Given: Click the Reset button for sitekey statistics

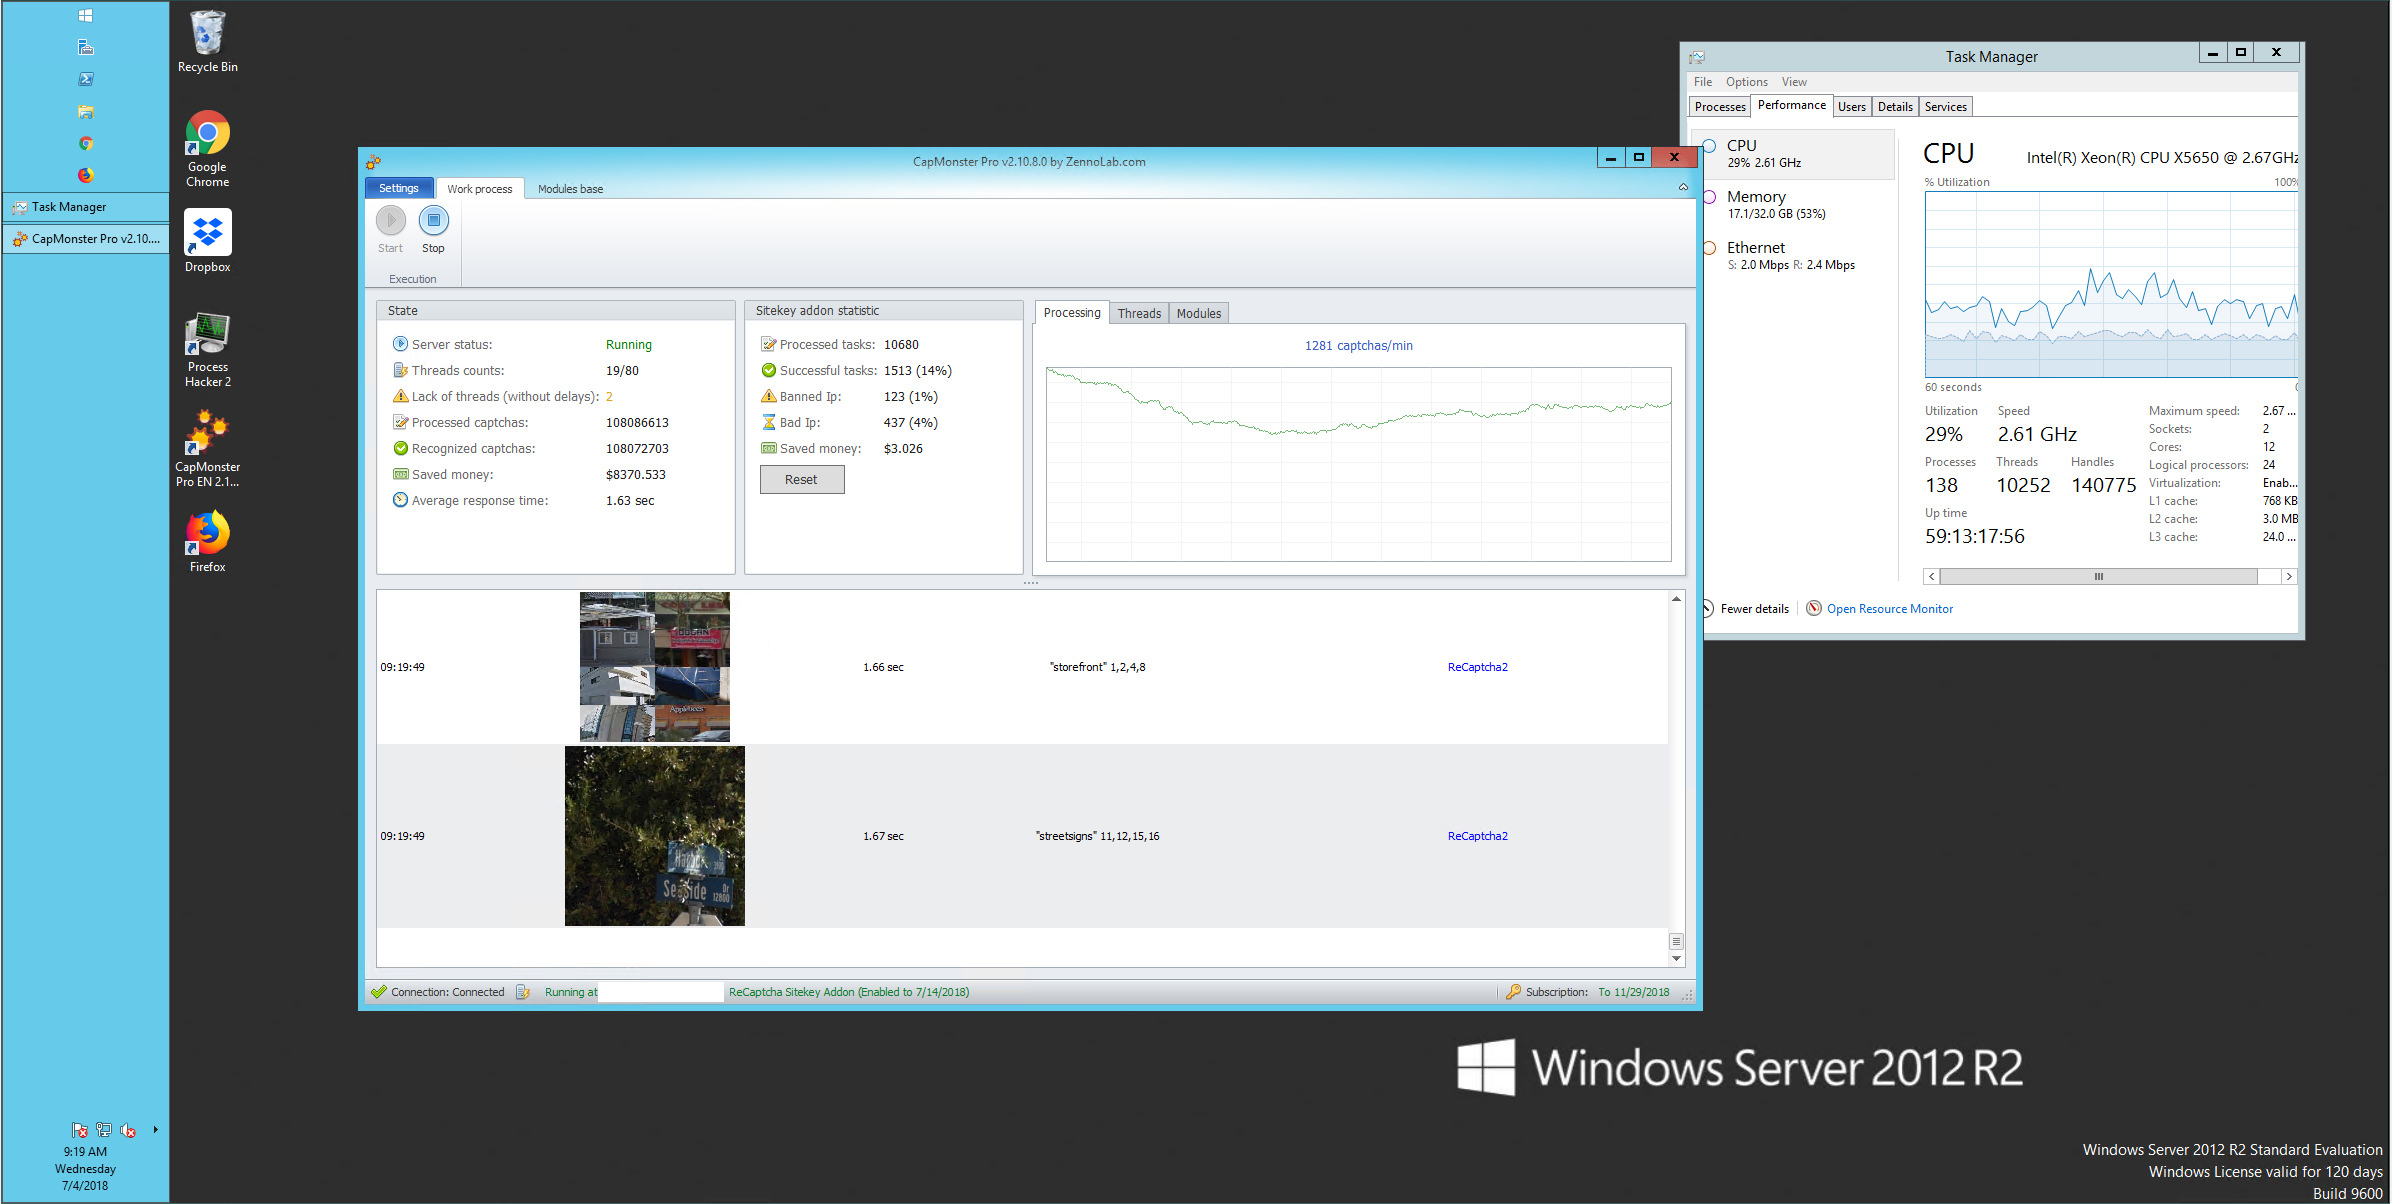Looking at the screenshot, I should point(802,480).
